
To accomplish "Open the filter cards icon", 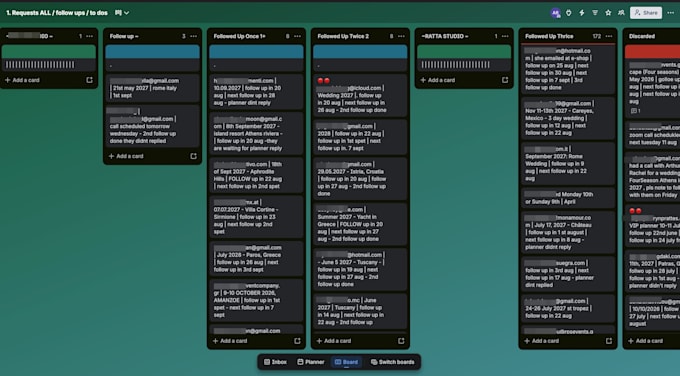I will (595, 13).
